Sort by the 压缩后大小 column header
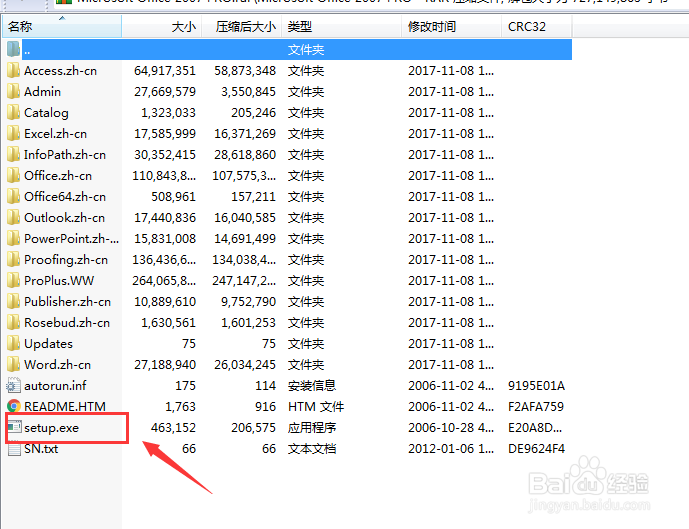689x529 pixels. (x=242, y=27)
